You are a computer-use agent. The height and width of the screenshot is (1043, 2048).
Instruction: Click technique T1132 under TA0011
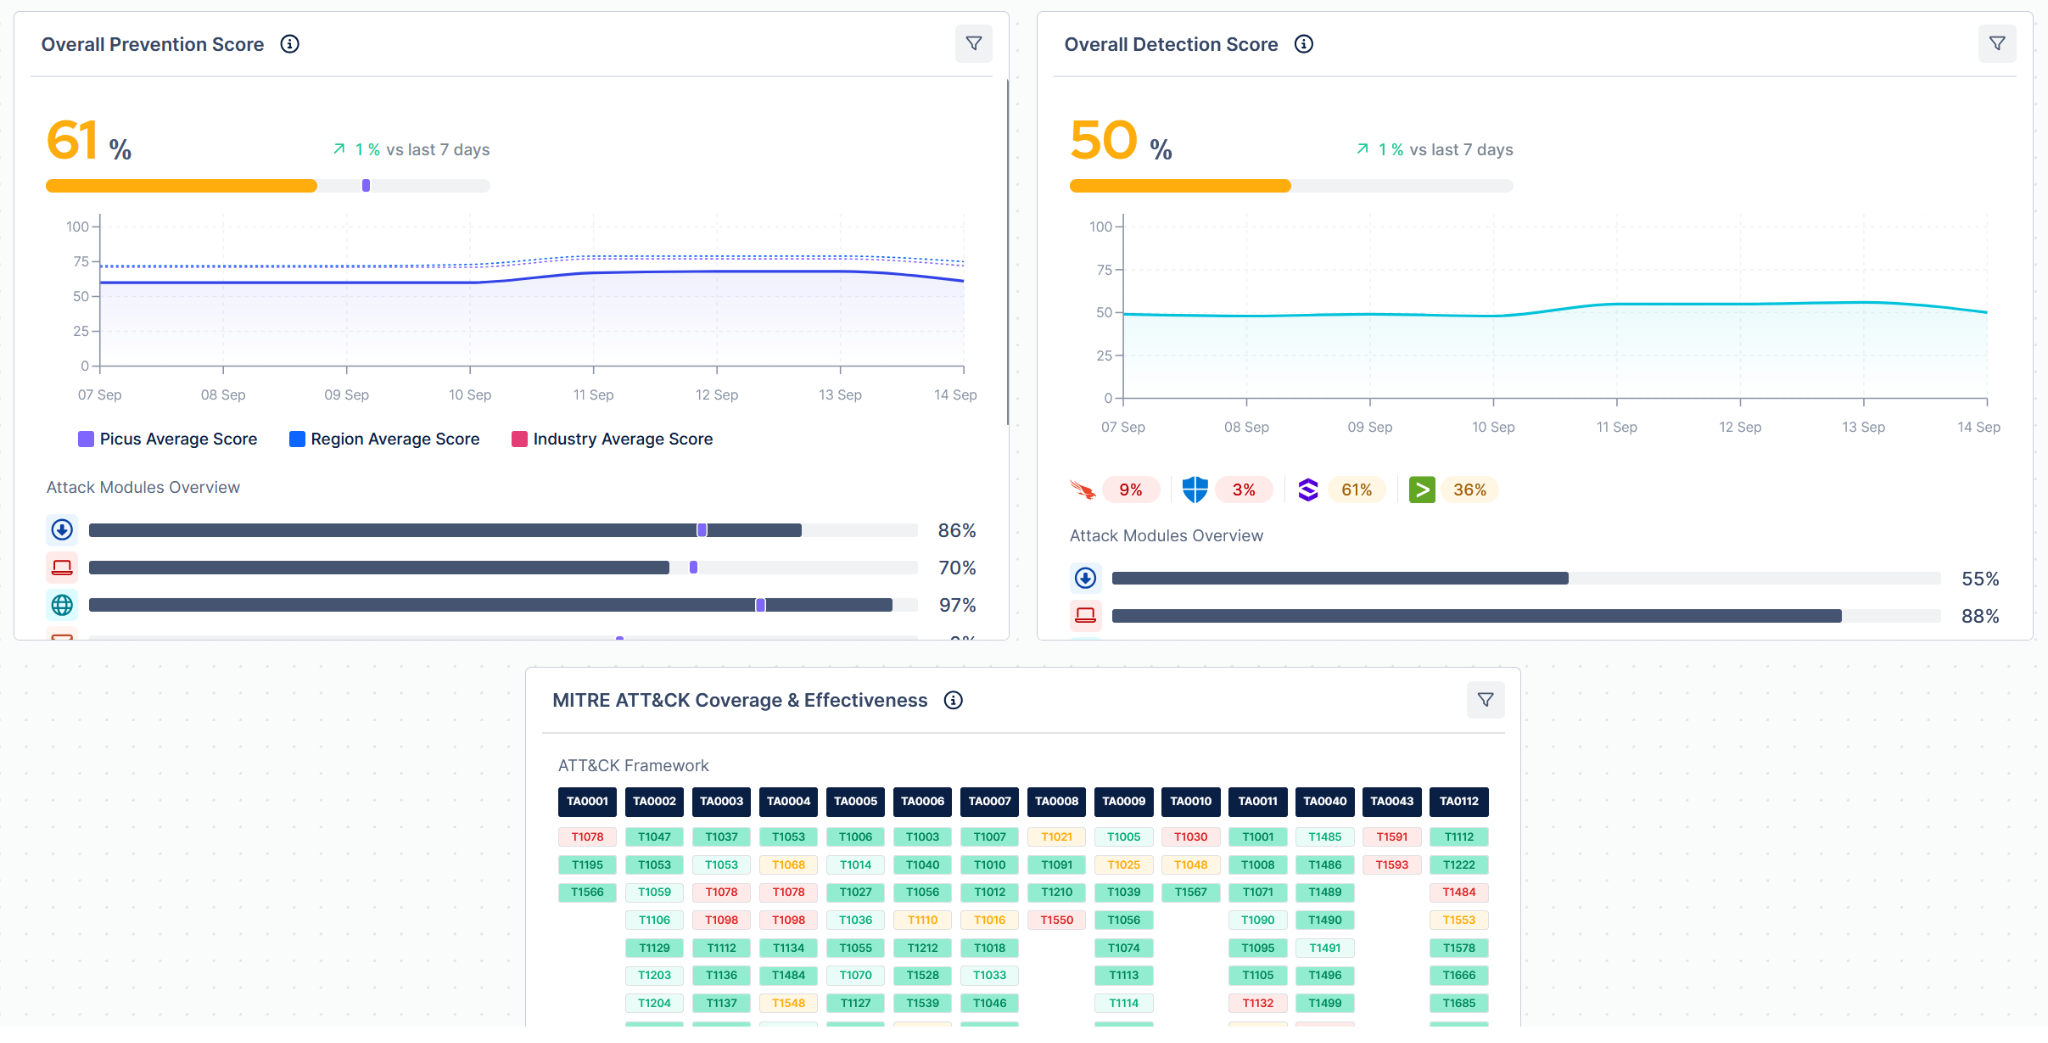point(1258,1003)
